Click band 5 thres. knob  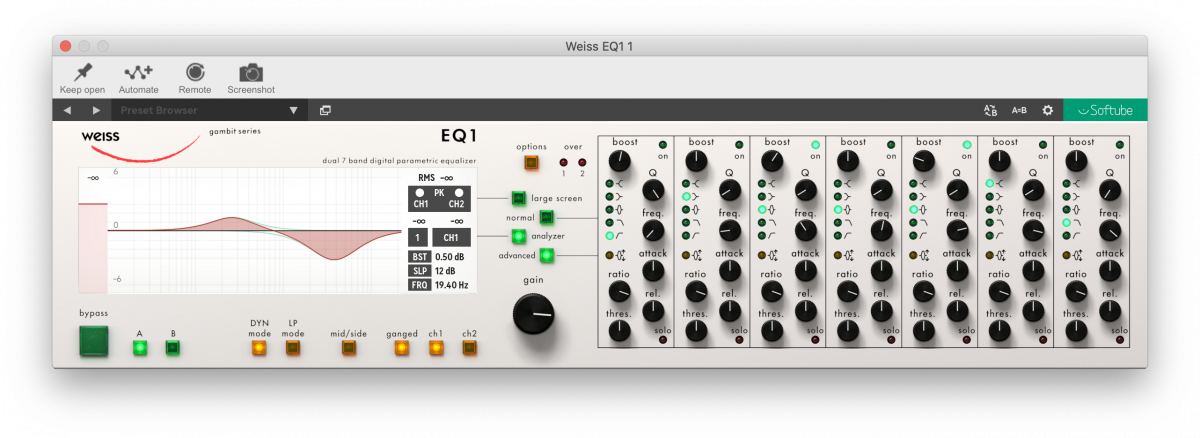click(924, 330)
